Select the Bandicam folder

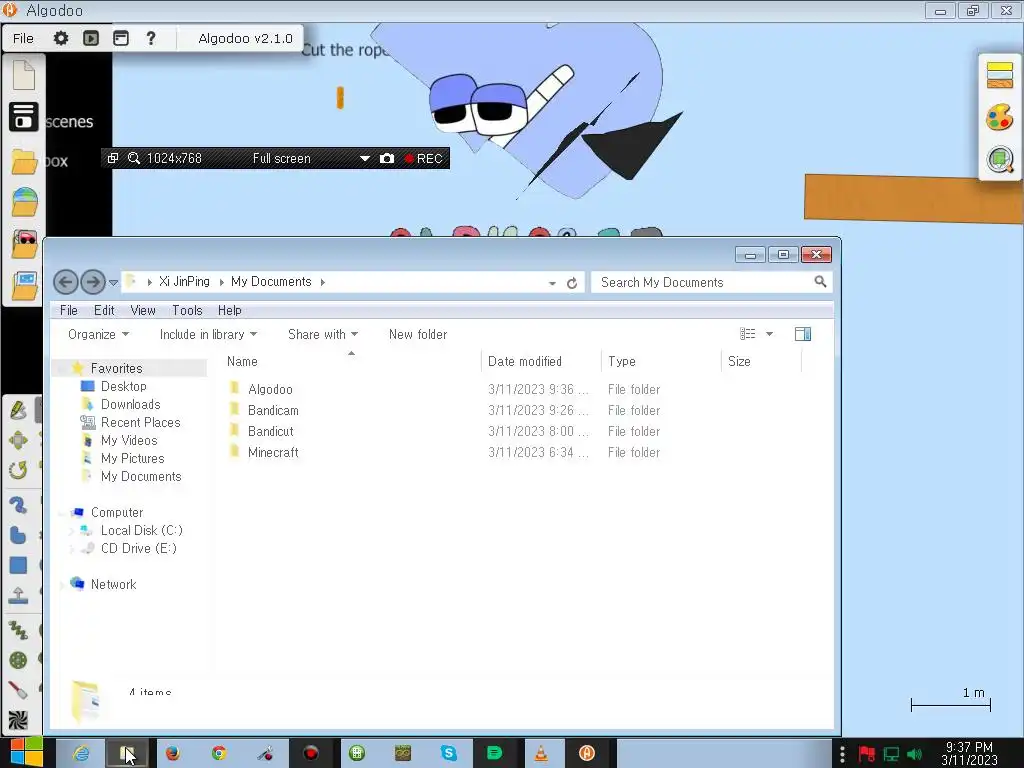(x=273, y=410)
